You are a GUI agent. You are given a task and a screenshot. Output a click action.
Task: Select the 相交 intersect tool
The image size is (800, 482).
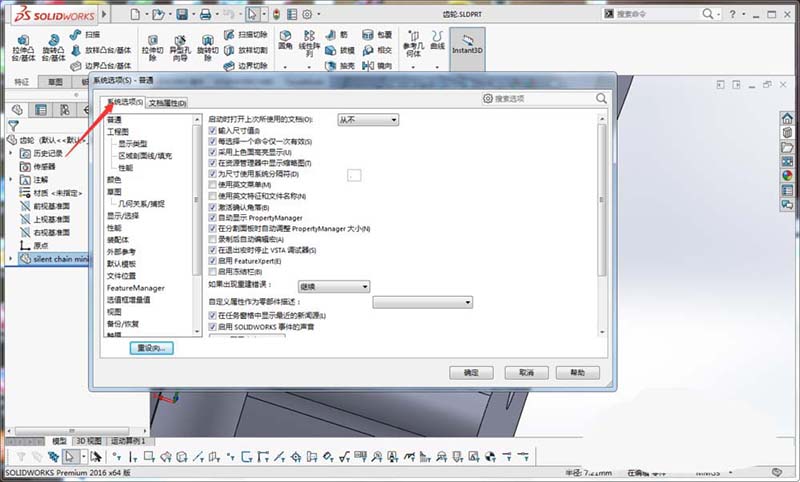(x=377, y=50)
